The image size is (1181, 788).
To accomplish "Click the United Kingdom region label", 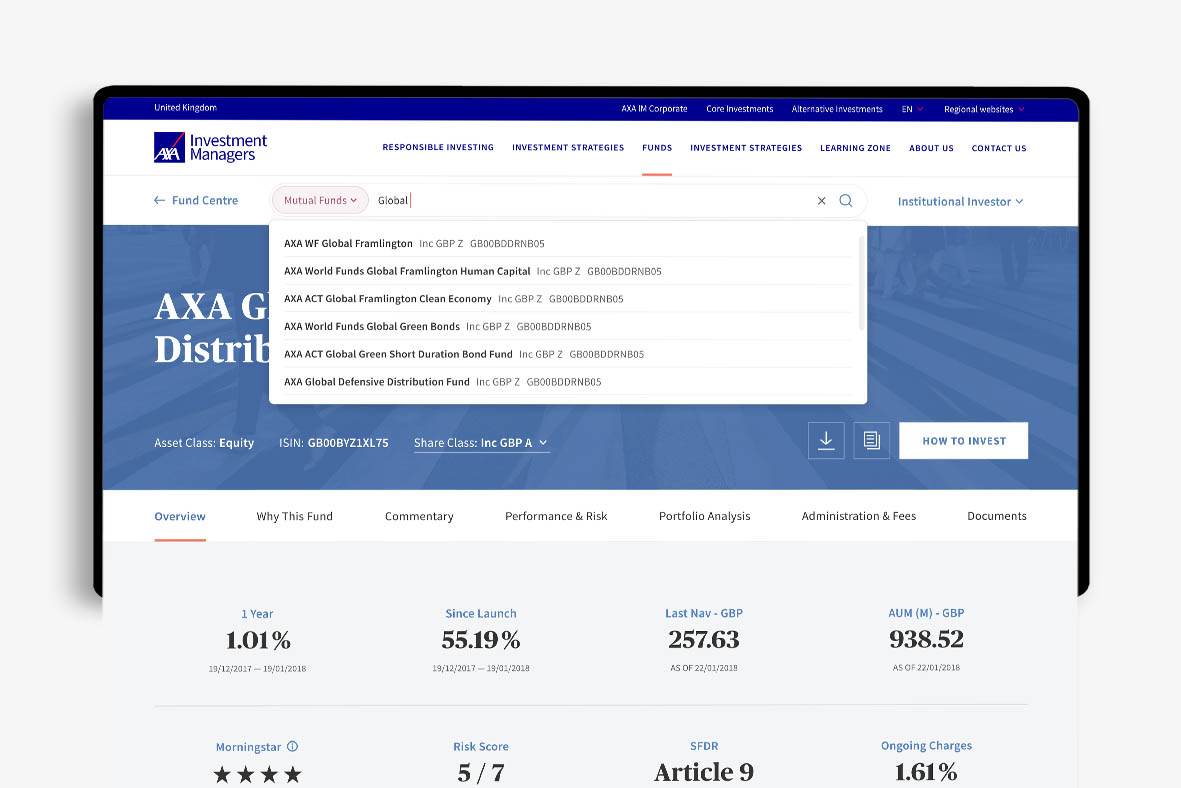I will (x=185, y=108).
